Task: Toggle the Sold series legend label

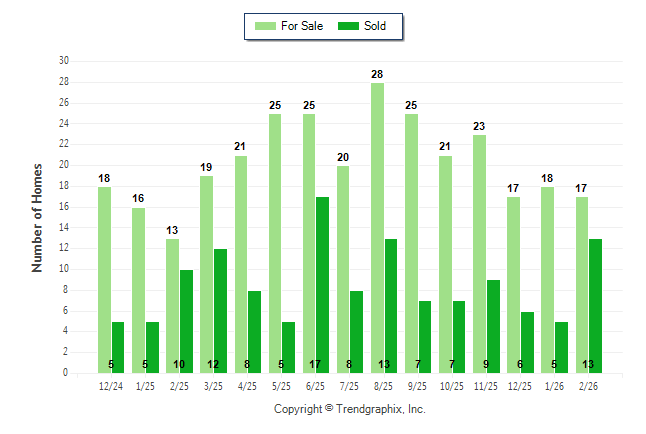Action: 375,26
